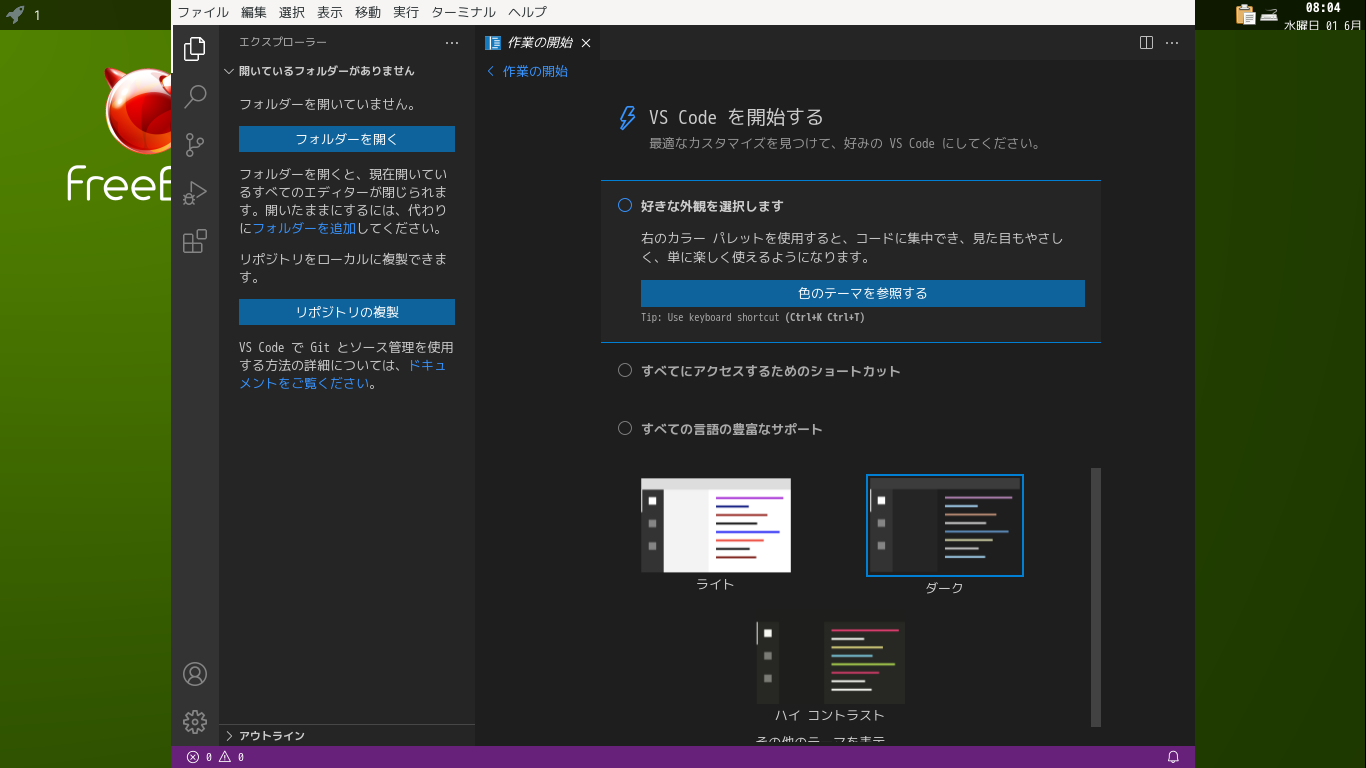Follow the フォルダーを追加 link

click(304, 228)
